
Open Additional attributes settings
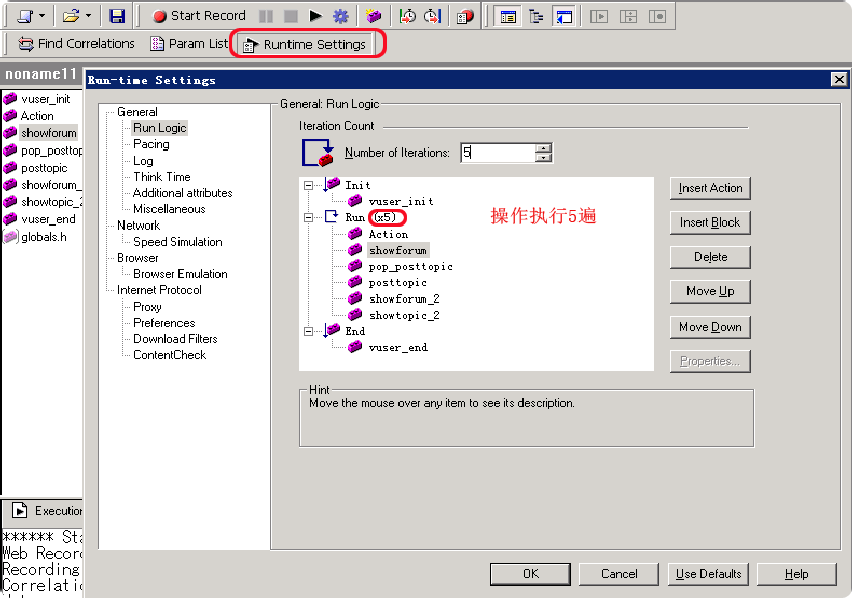click(x=183, y=193)
